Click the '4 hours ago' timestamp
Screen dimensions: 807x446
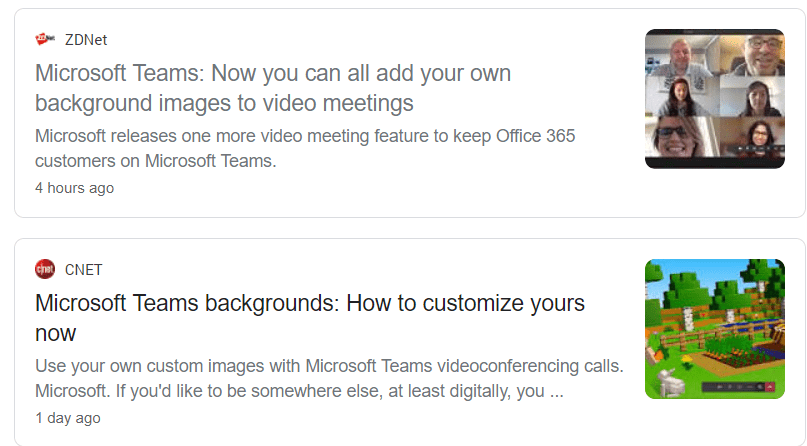click(x=74, y=188)
